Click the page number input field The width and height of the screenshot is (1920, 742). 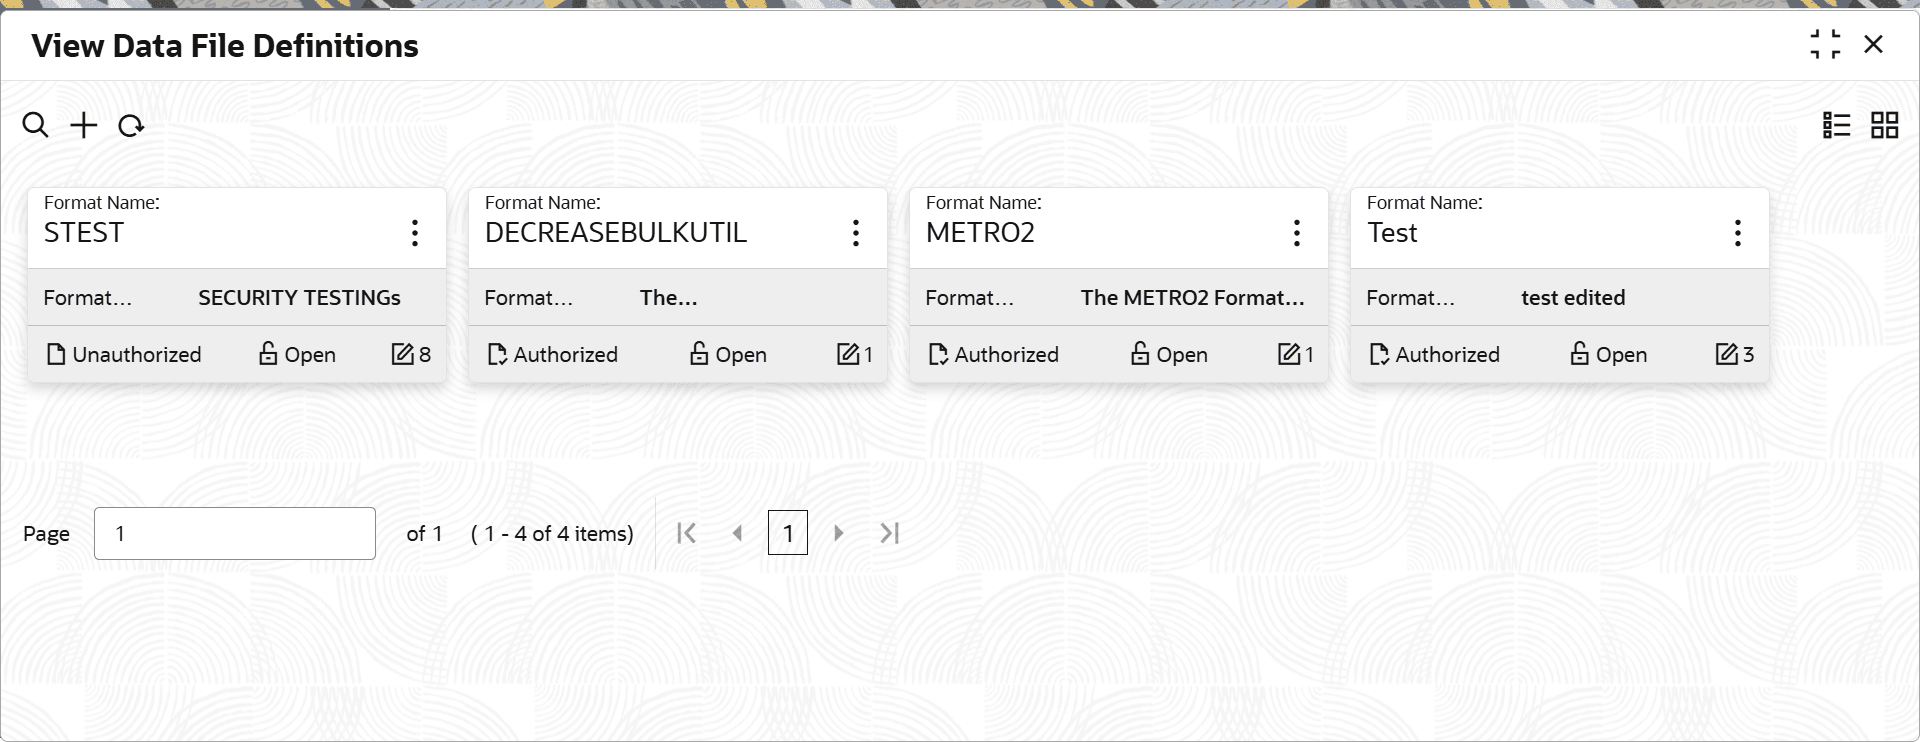[x=235, y=533]
